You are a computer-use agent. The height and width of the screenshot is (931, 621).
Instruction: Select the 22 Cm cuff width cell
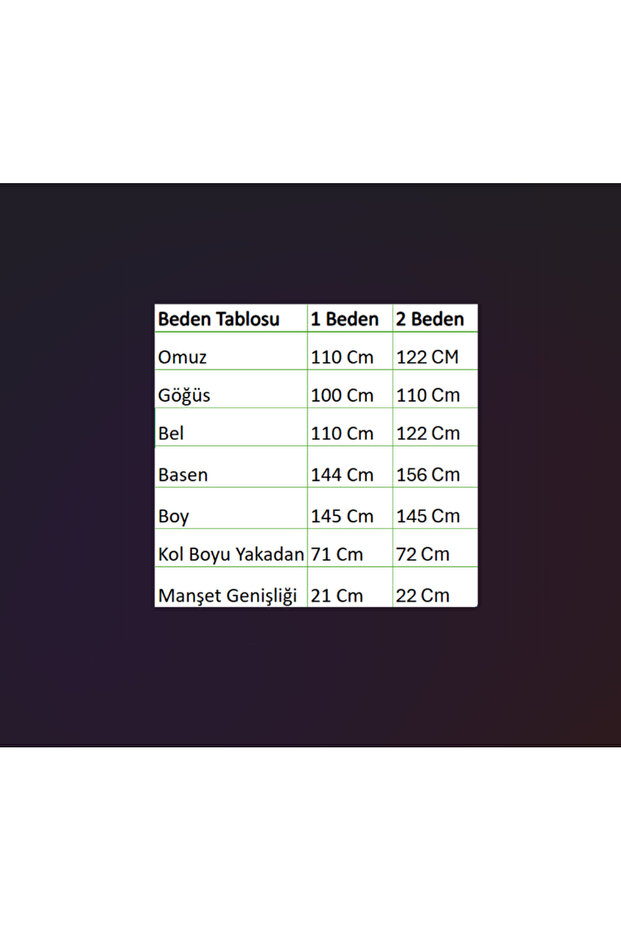(x=423, y=595)
